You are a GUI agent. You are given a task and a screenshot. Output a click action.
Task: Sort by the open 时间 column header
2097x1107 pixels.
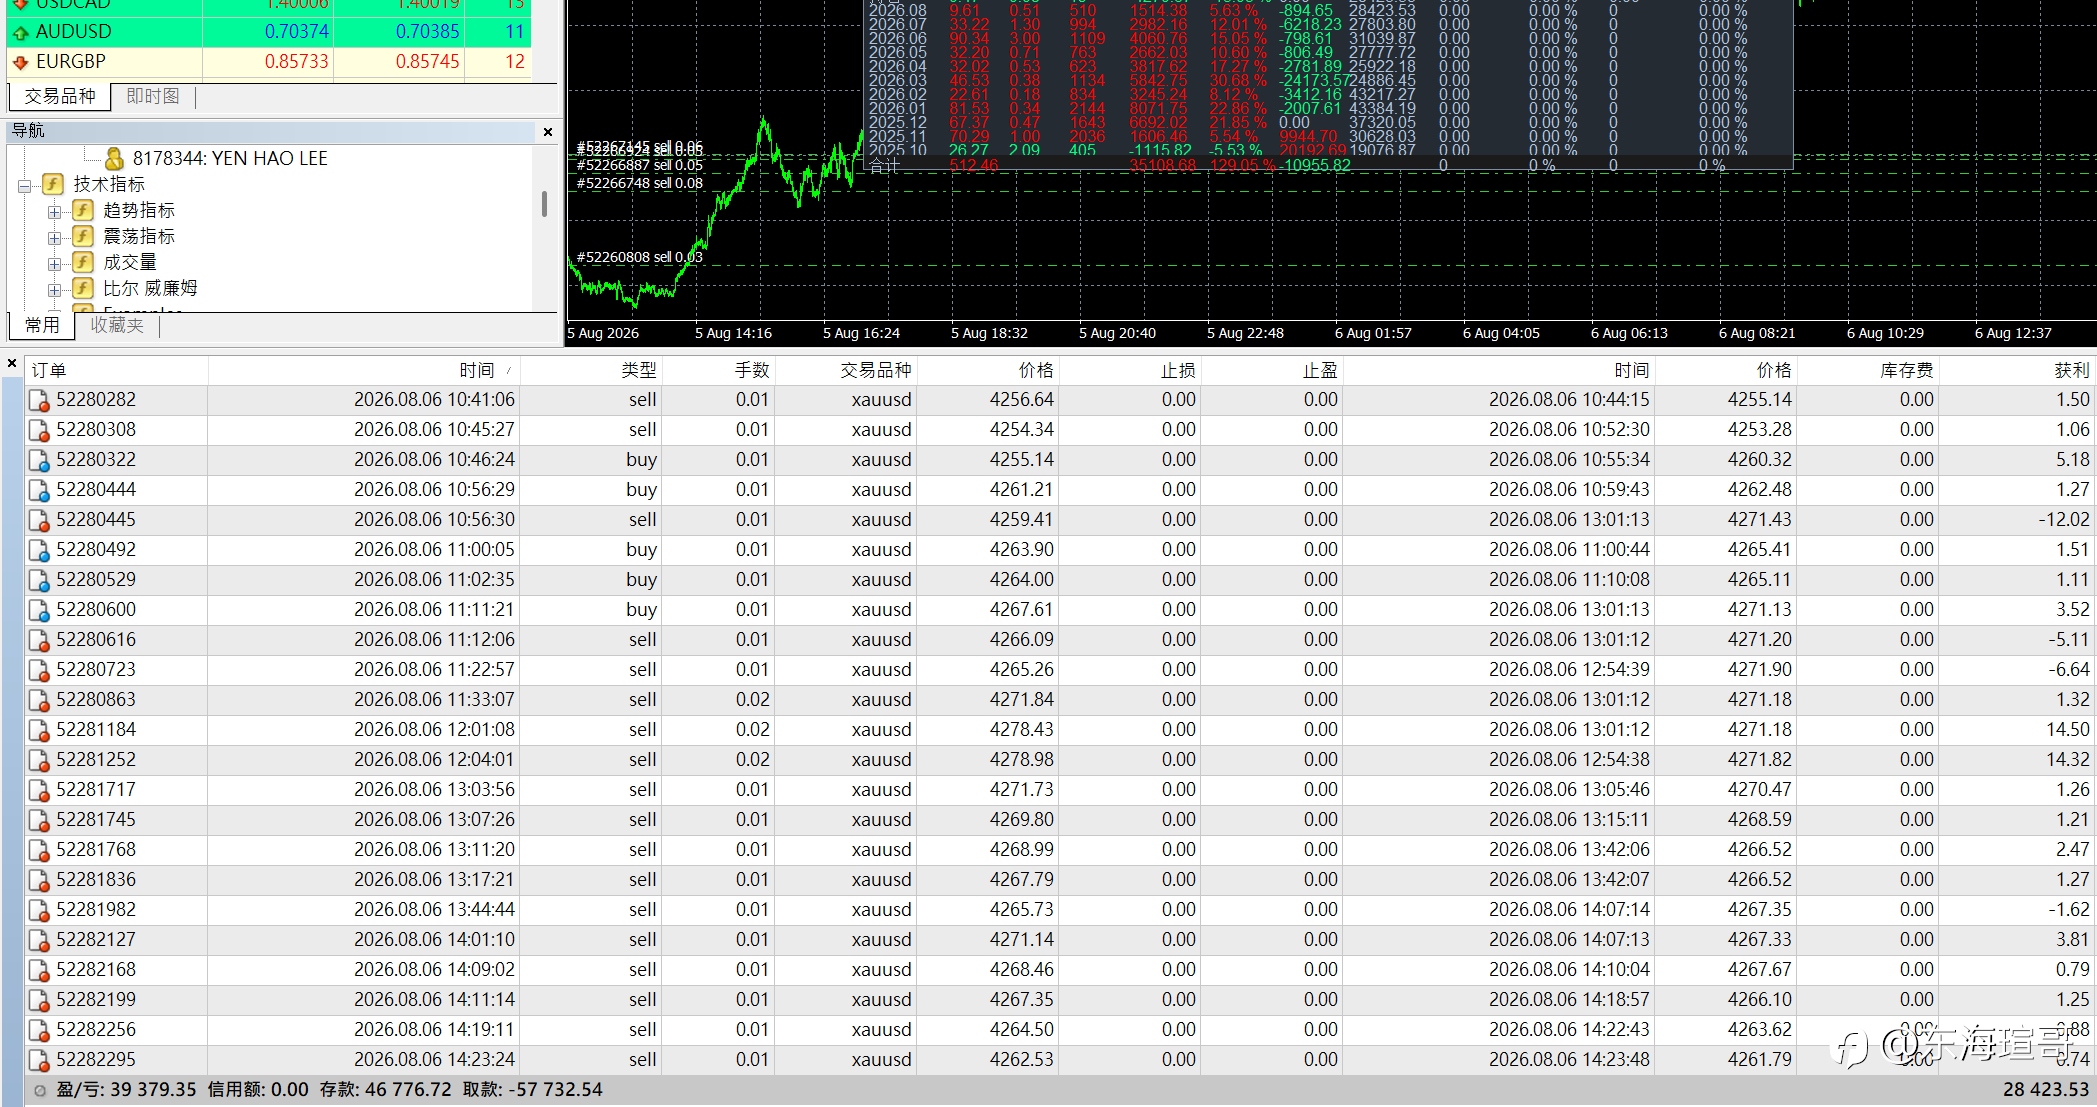pyautogui.click(x=364, y=370)
